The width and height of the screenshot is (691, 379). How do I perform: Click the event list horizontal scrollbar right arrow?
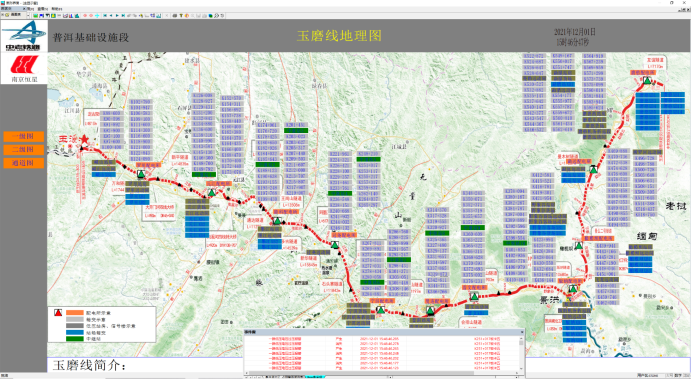(x=517, y=373)
